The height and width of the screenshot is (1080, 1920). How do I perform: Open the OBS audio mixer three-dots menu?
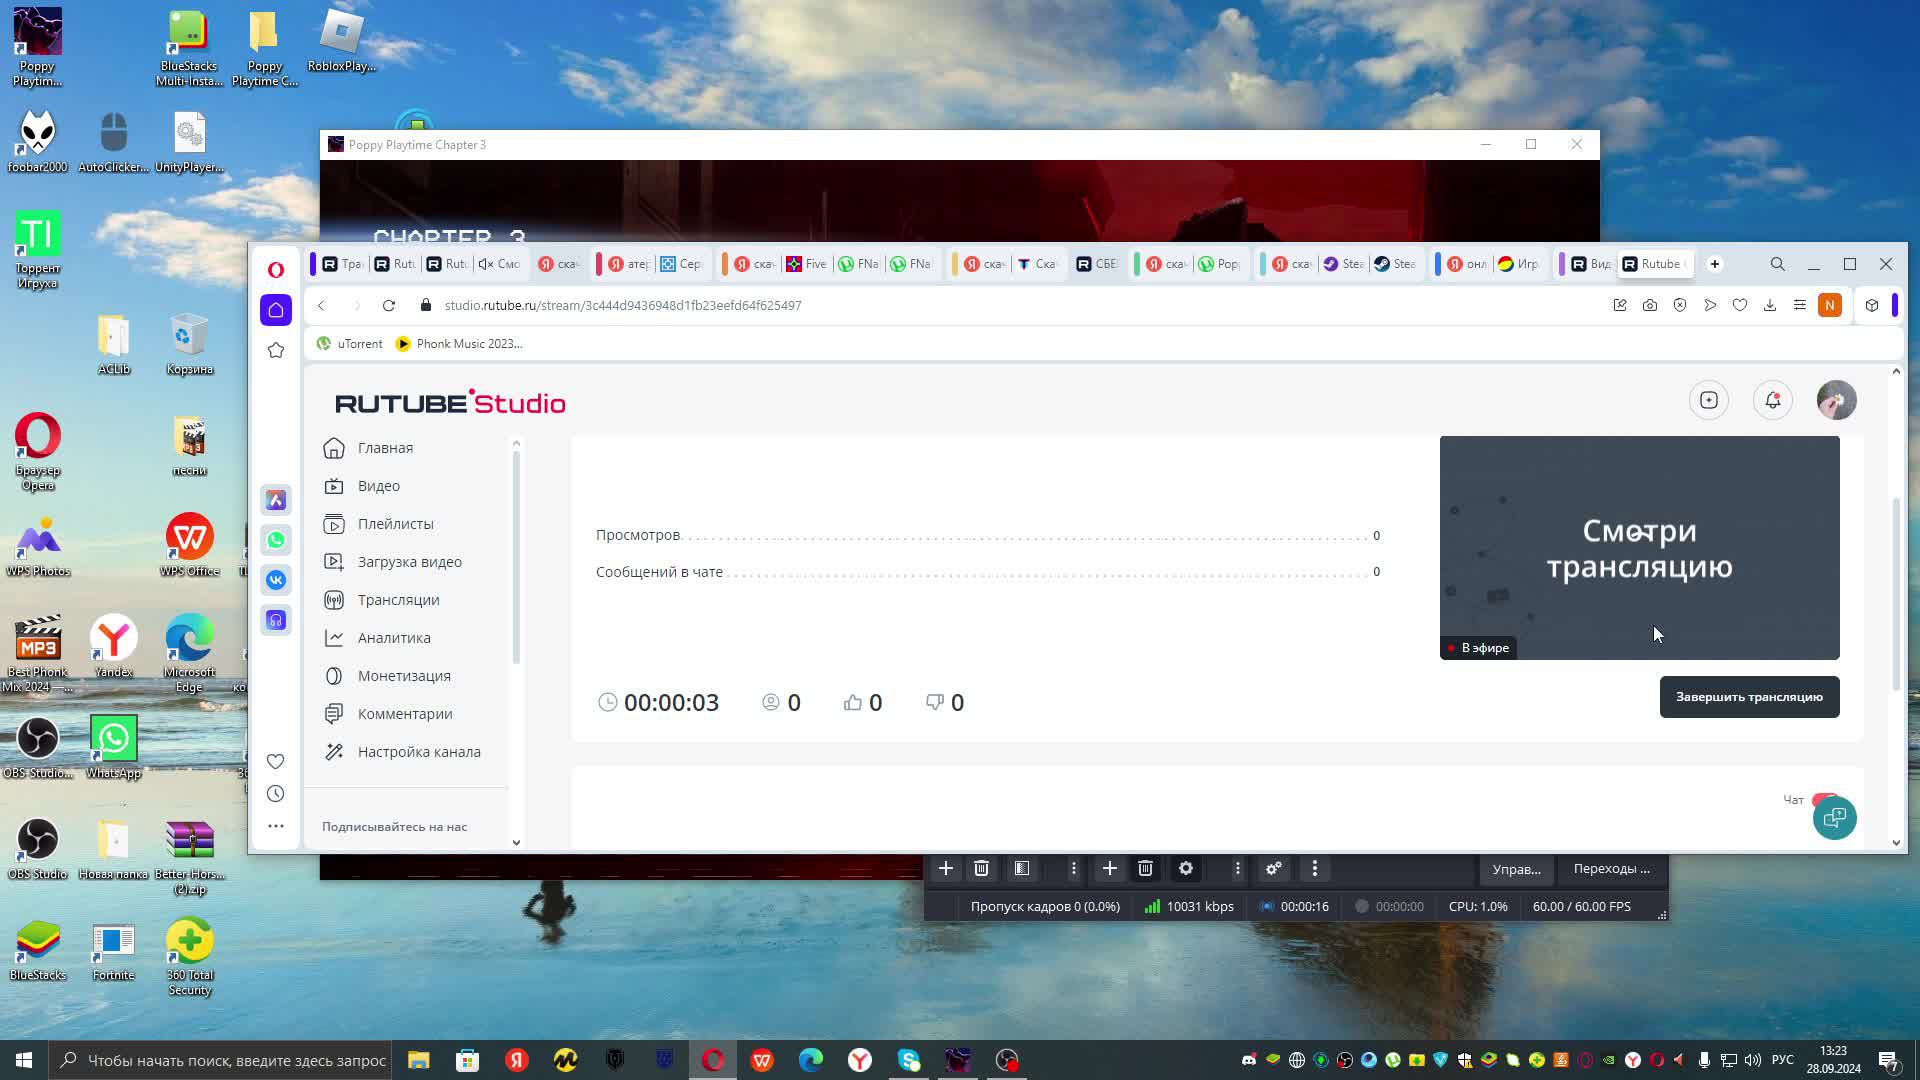point(1315,869)
